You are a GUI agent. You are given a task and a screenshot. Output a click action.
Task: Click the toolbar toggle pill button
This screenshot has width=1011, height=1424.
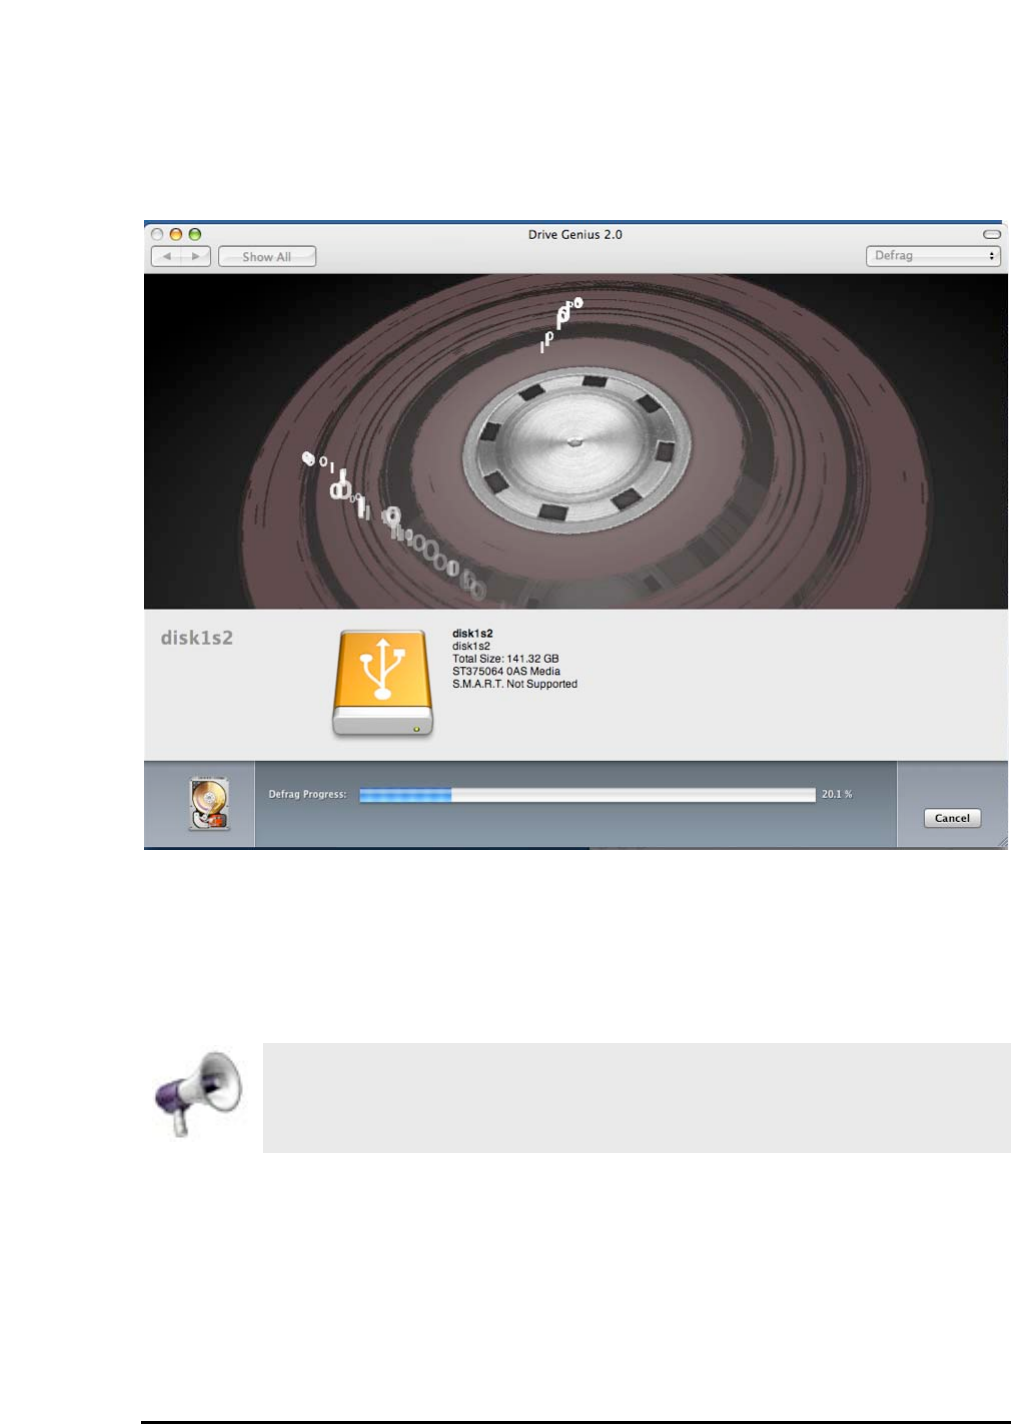click(992, 234)
